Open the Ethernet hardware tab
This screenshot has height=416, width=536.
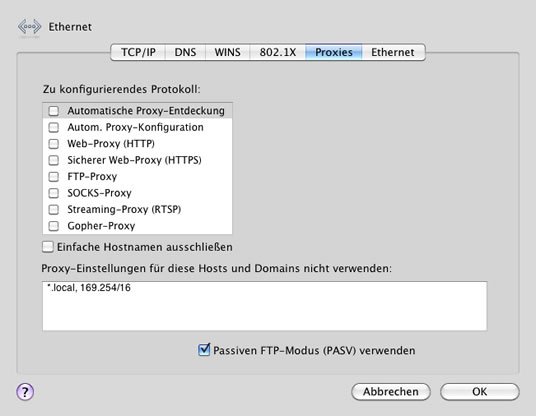click(x=393, y=52)
